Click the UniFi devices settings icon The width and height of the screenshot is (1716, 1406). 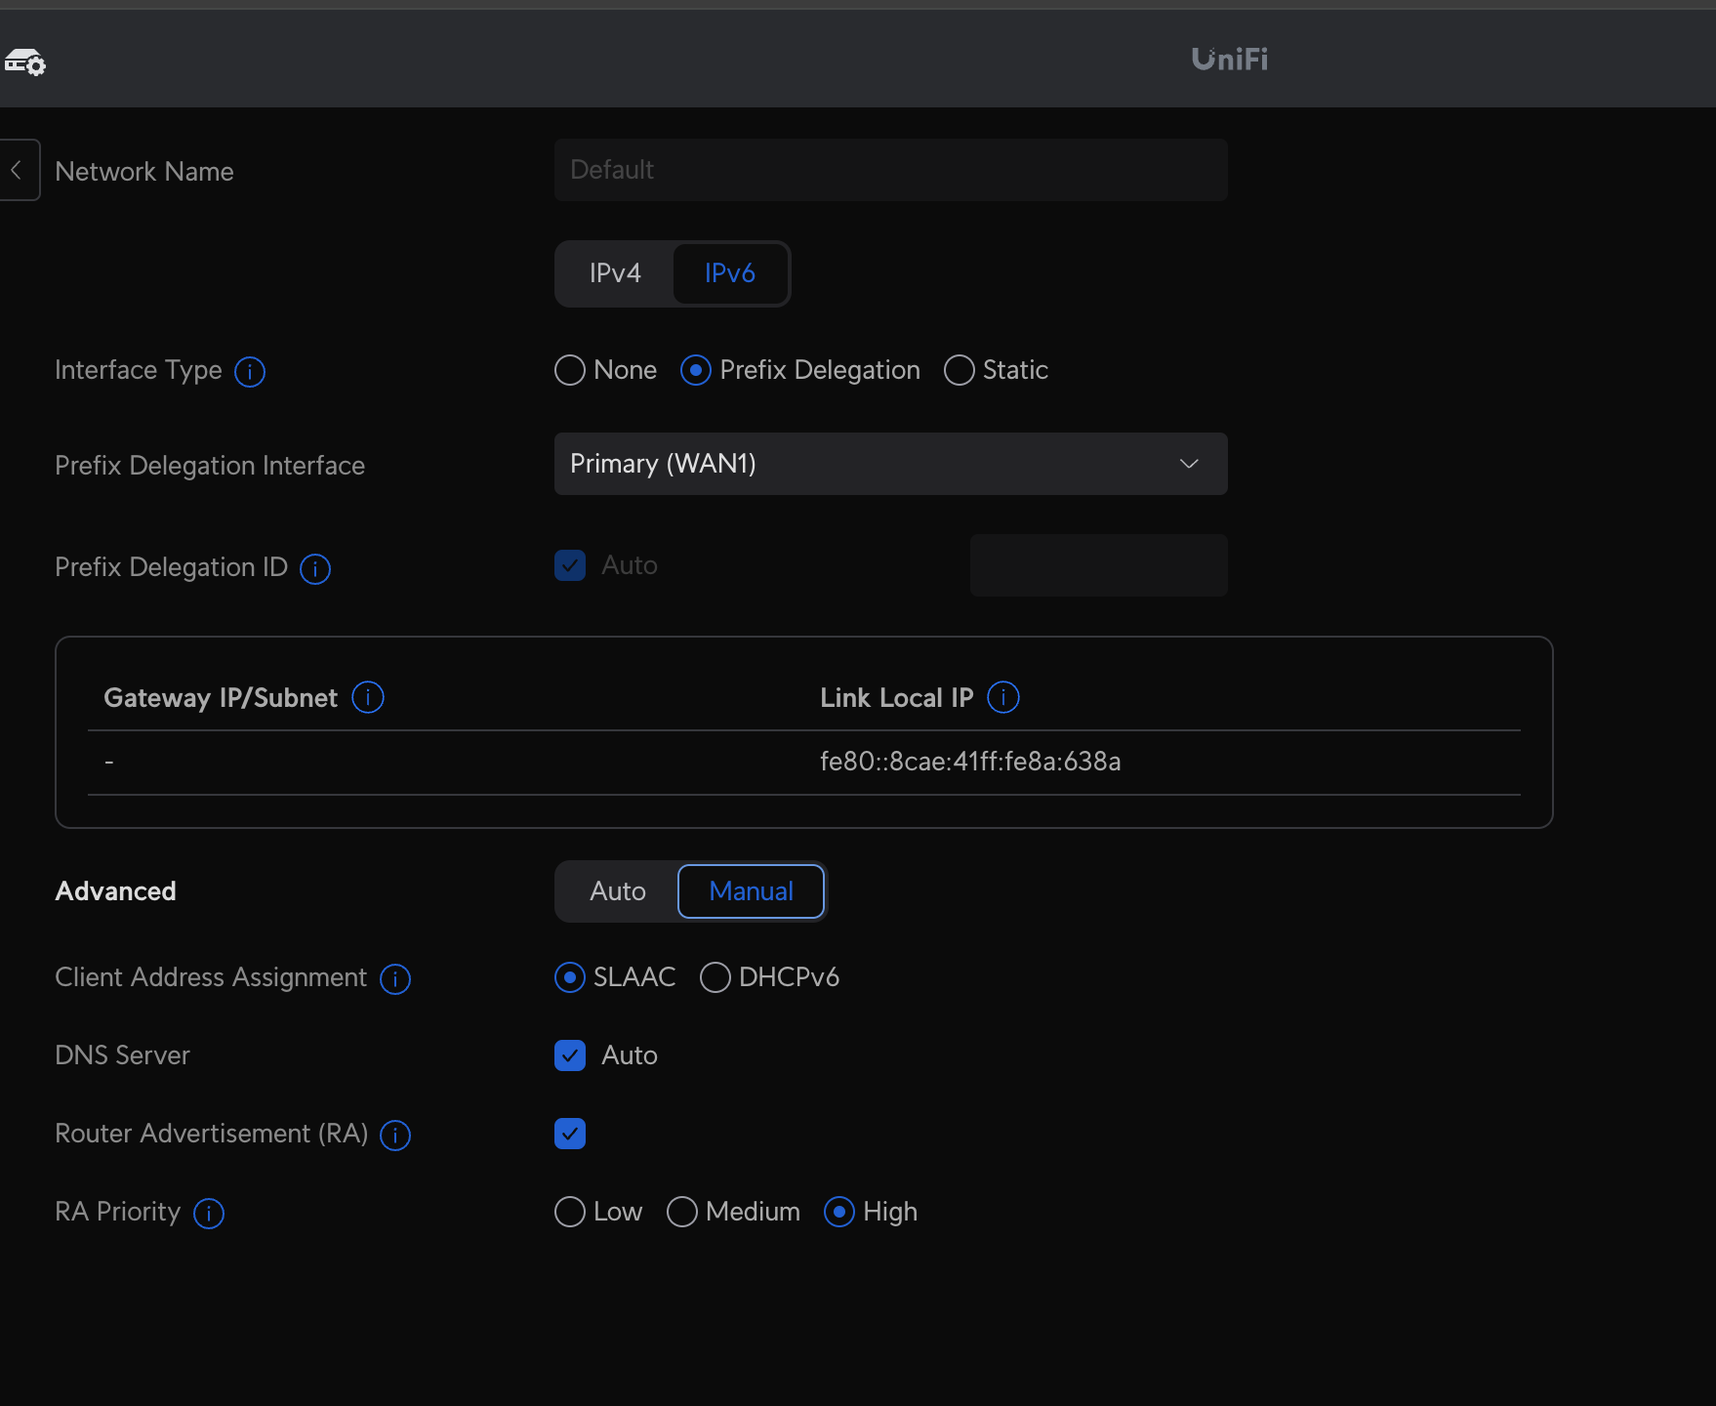point(25,62)
